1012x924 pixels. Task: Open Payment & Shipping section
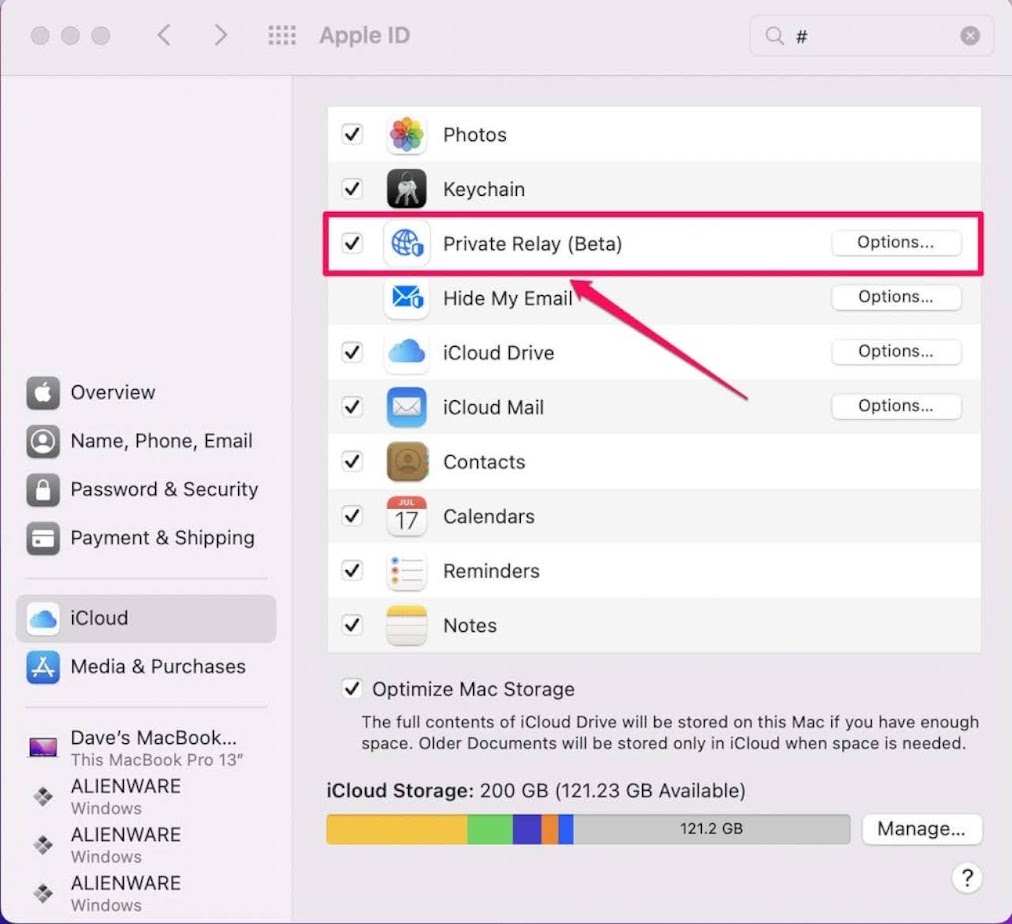pyautogui.click(x=147, y=537)
